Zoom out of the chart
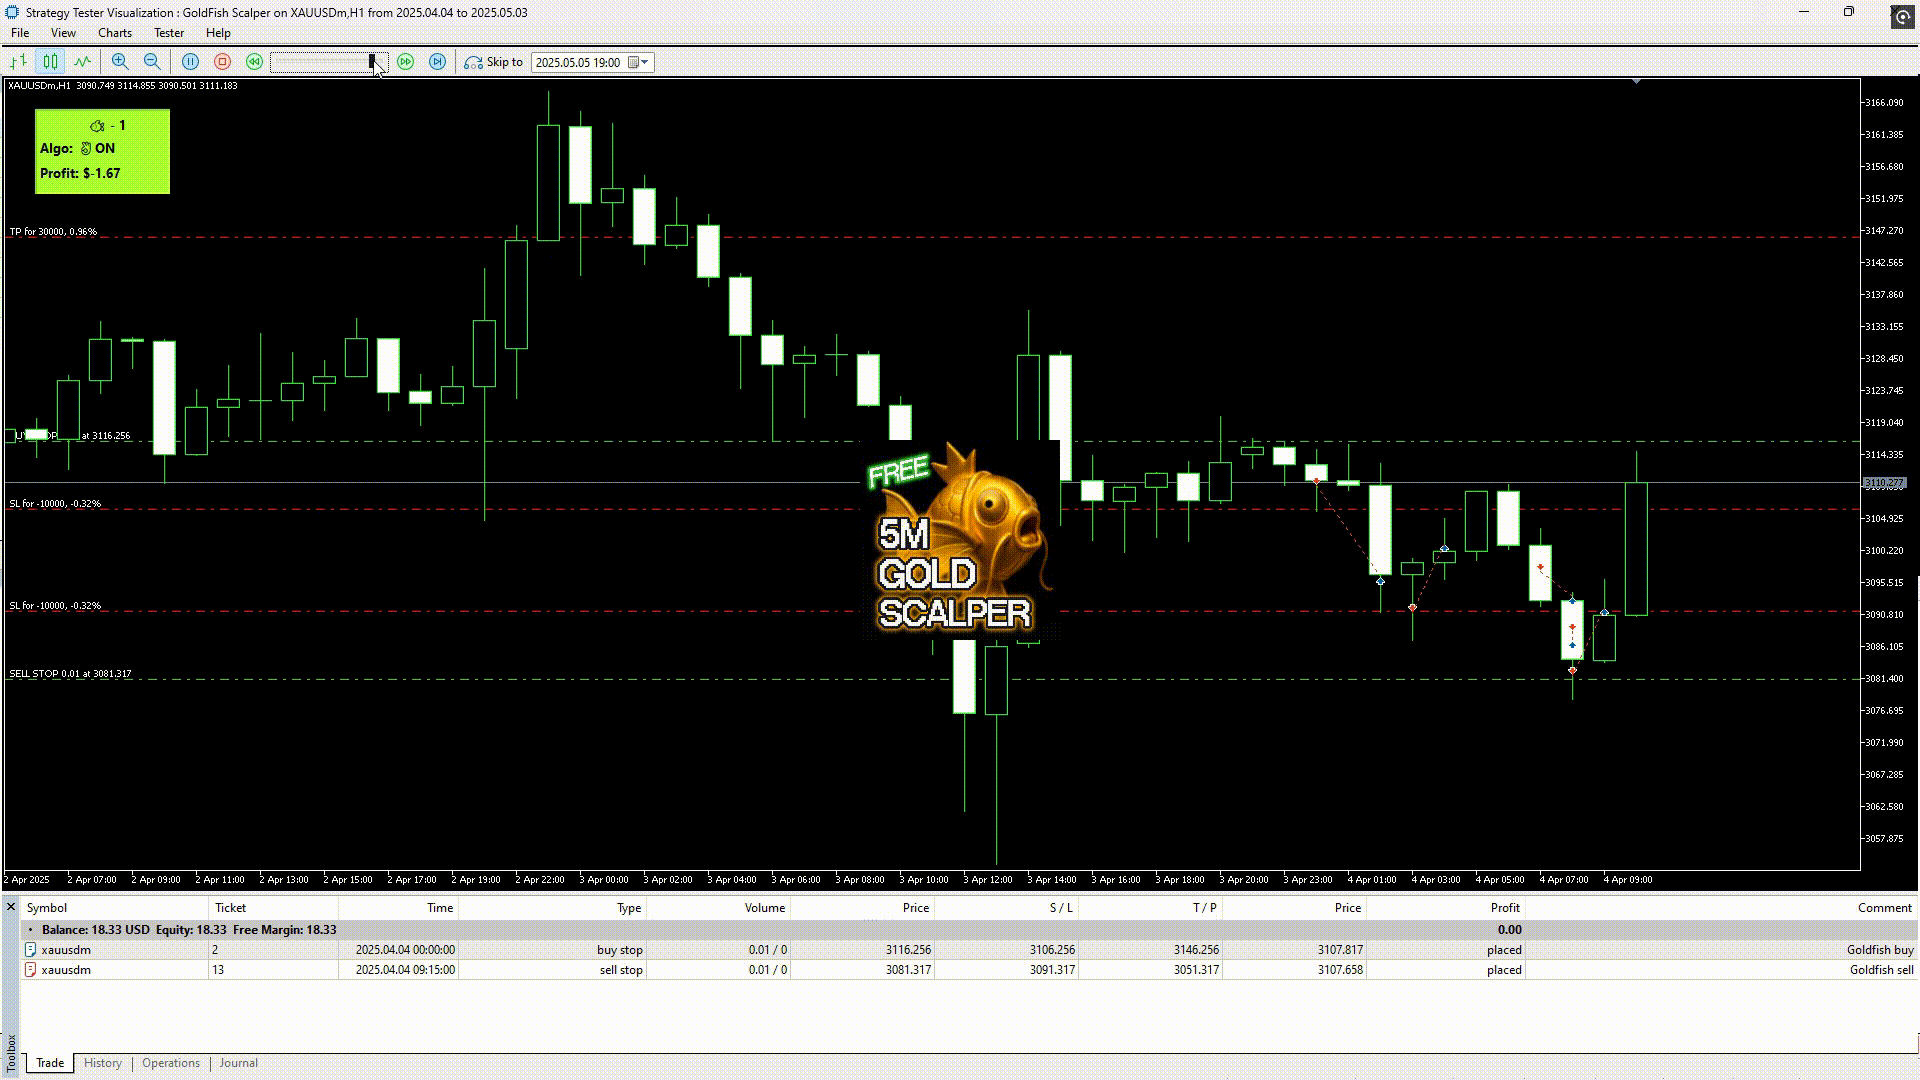 click(x=152, y=62)
